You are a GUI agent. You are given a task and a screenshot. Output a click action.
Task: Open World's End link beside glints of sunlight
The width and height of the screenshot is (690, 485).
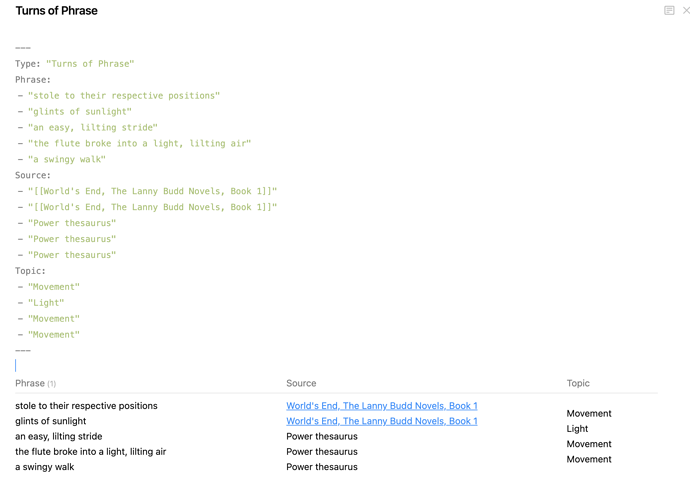[382, 421]
